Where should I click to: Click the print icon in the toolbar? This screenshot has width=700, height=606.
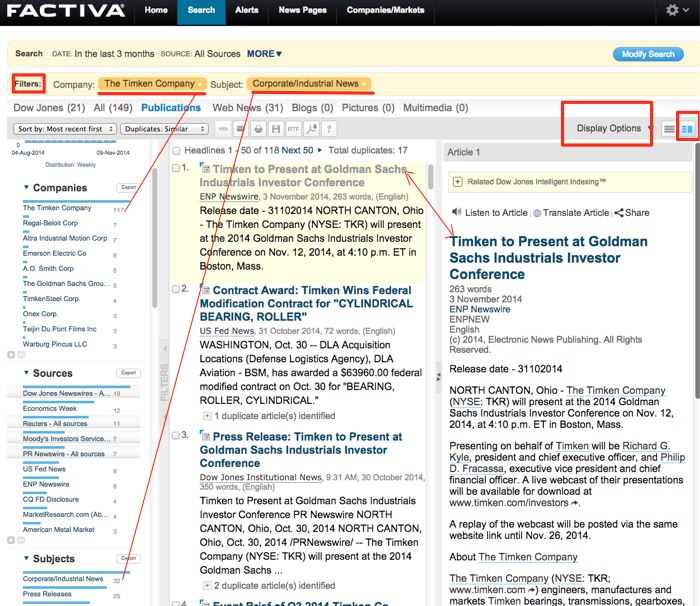tap(258, 129)
